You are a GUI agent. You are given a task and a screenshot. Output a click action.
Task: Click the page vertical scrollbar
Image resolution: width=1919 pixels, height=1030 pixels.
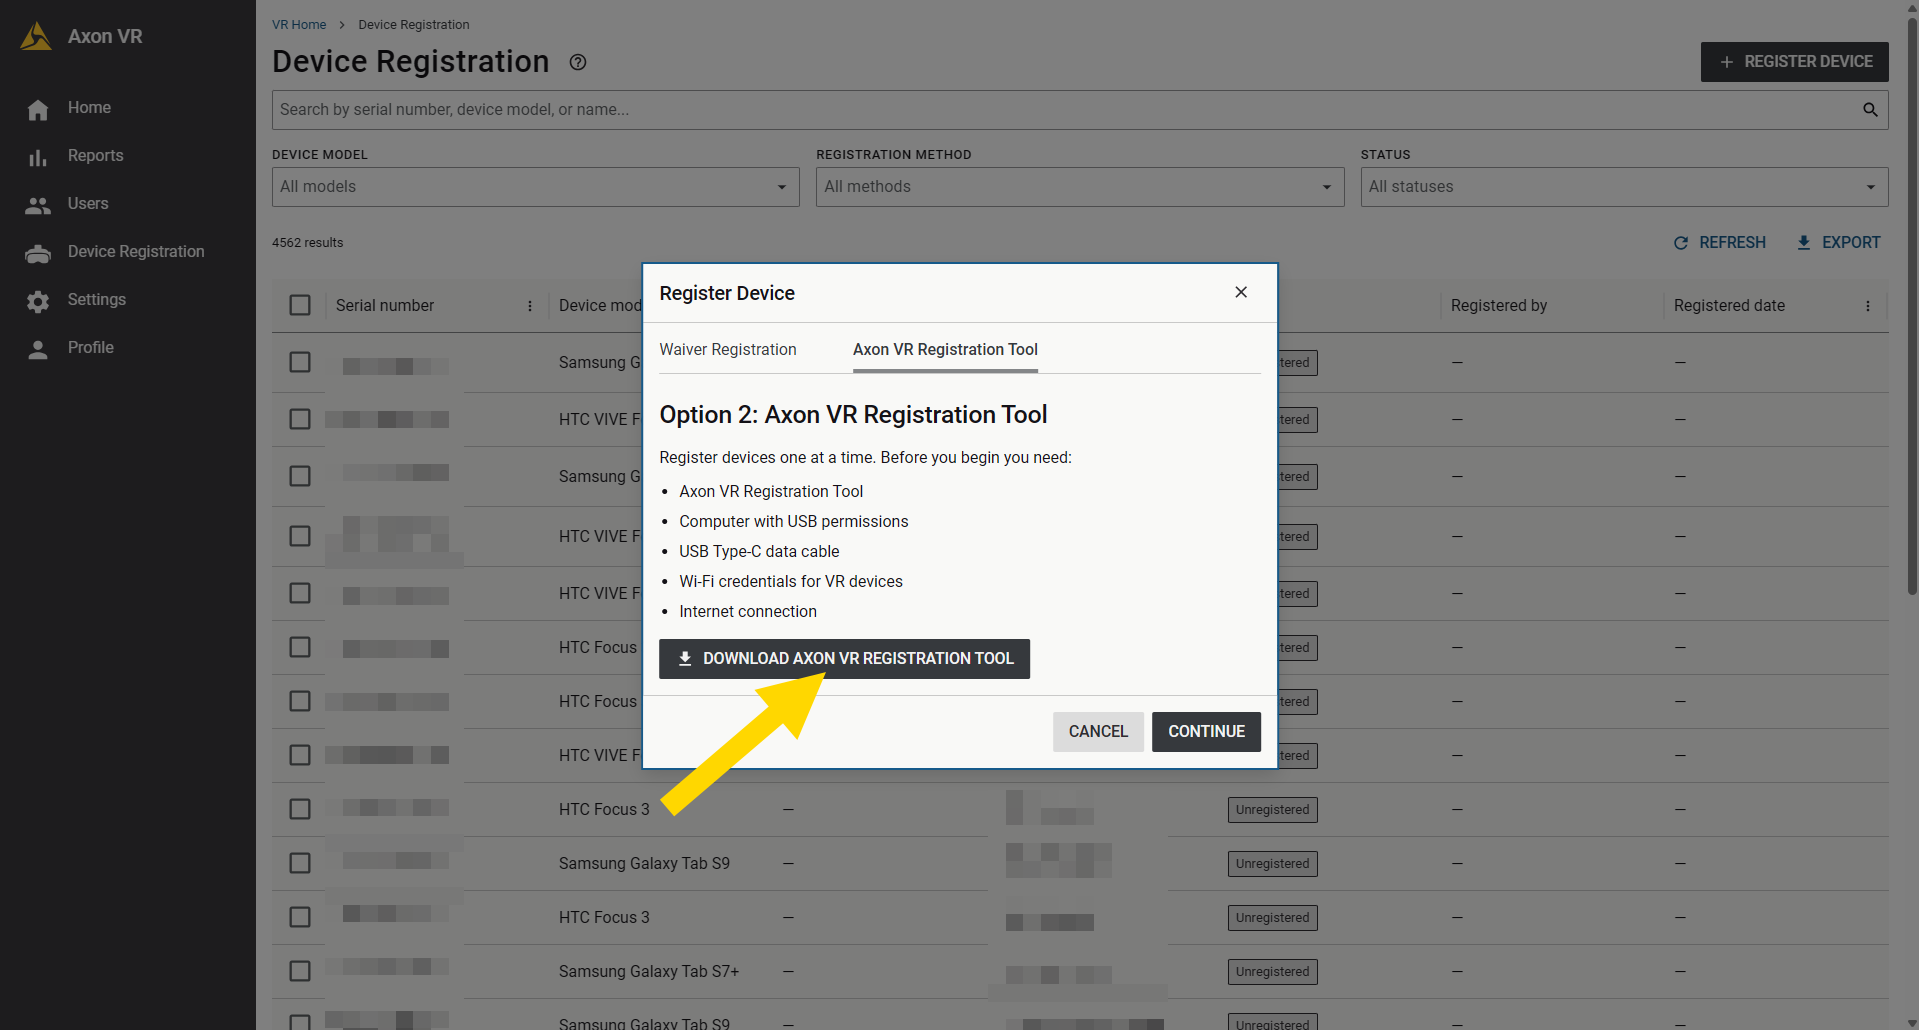1912,305
